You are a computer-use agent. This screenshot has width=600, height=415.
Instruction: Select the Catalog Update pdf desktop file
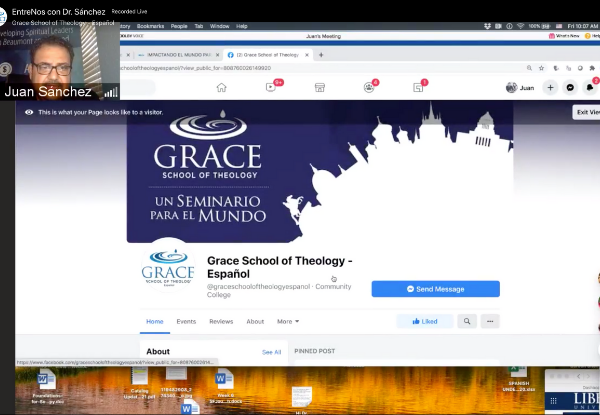pos(139,383)
